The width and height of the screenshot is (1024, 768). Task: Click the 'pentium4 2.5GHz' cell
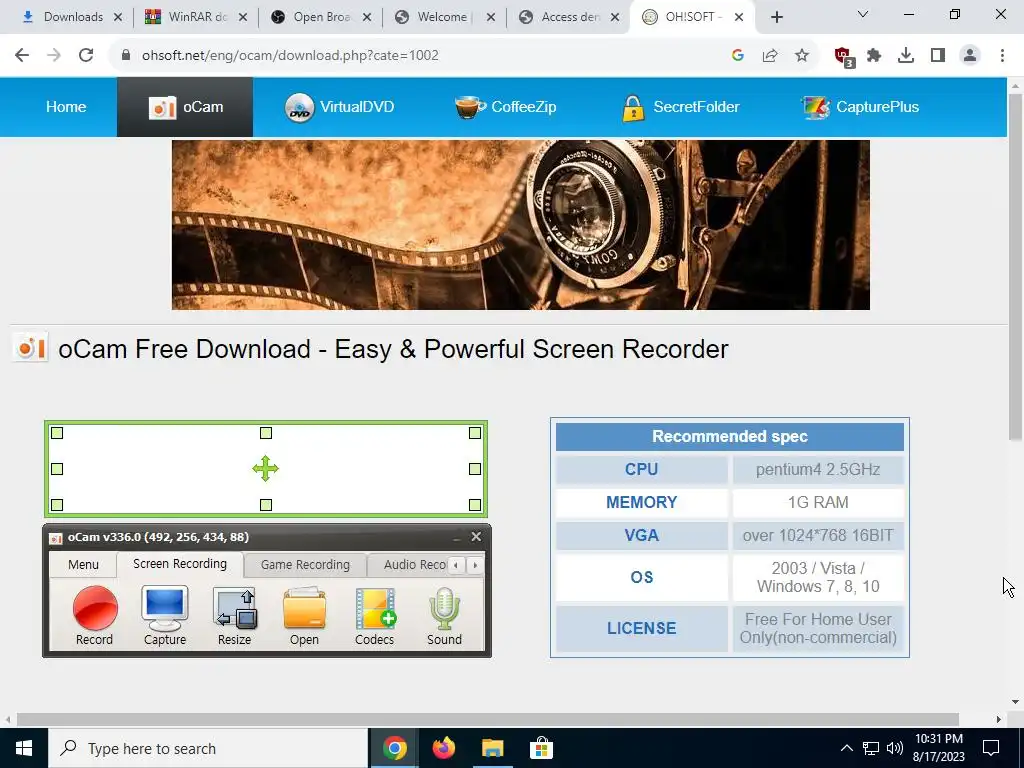tap(818, 470)
